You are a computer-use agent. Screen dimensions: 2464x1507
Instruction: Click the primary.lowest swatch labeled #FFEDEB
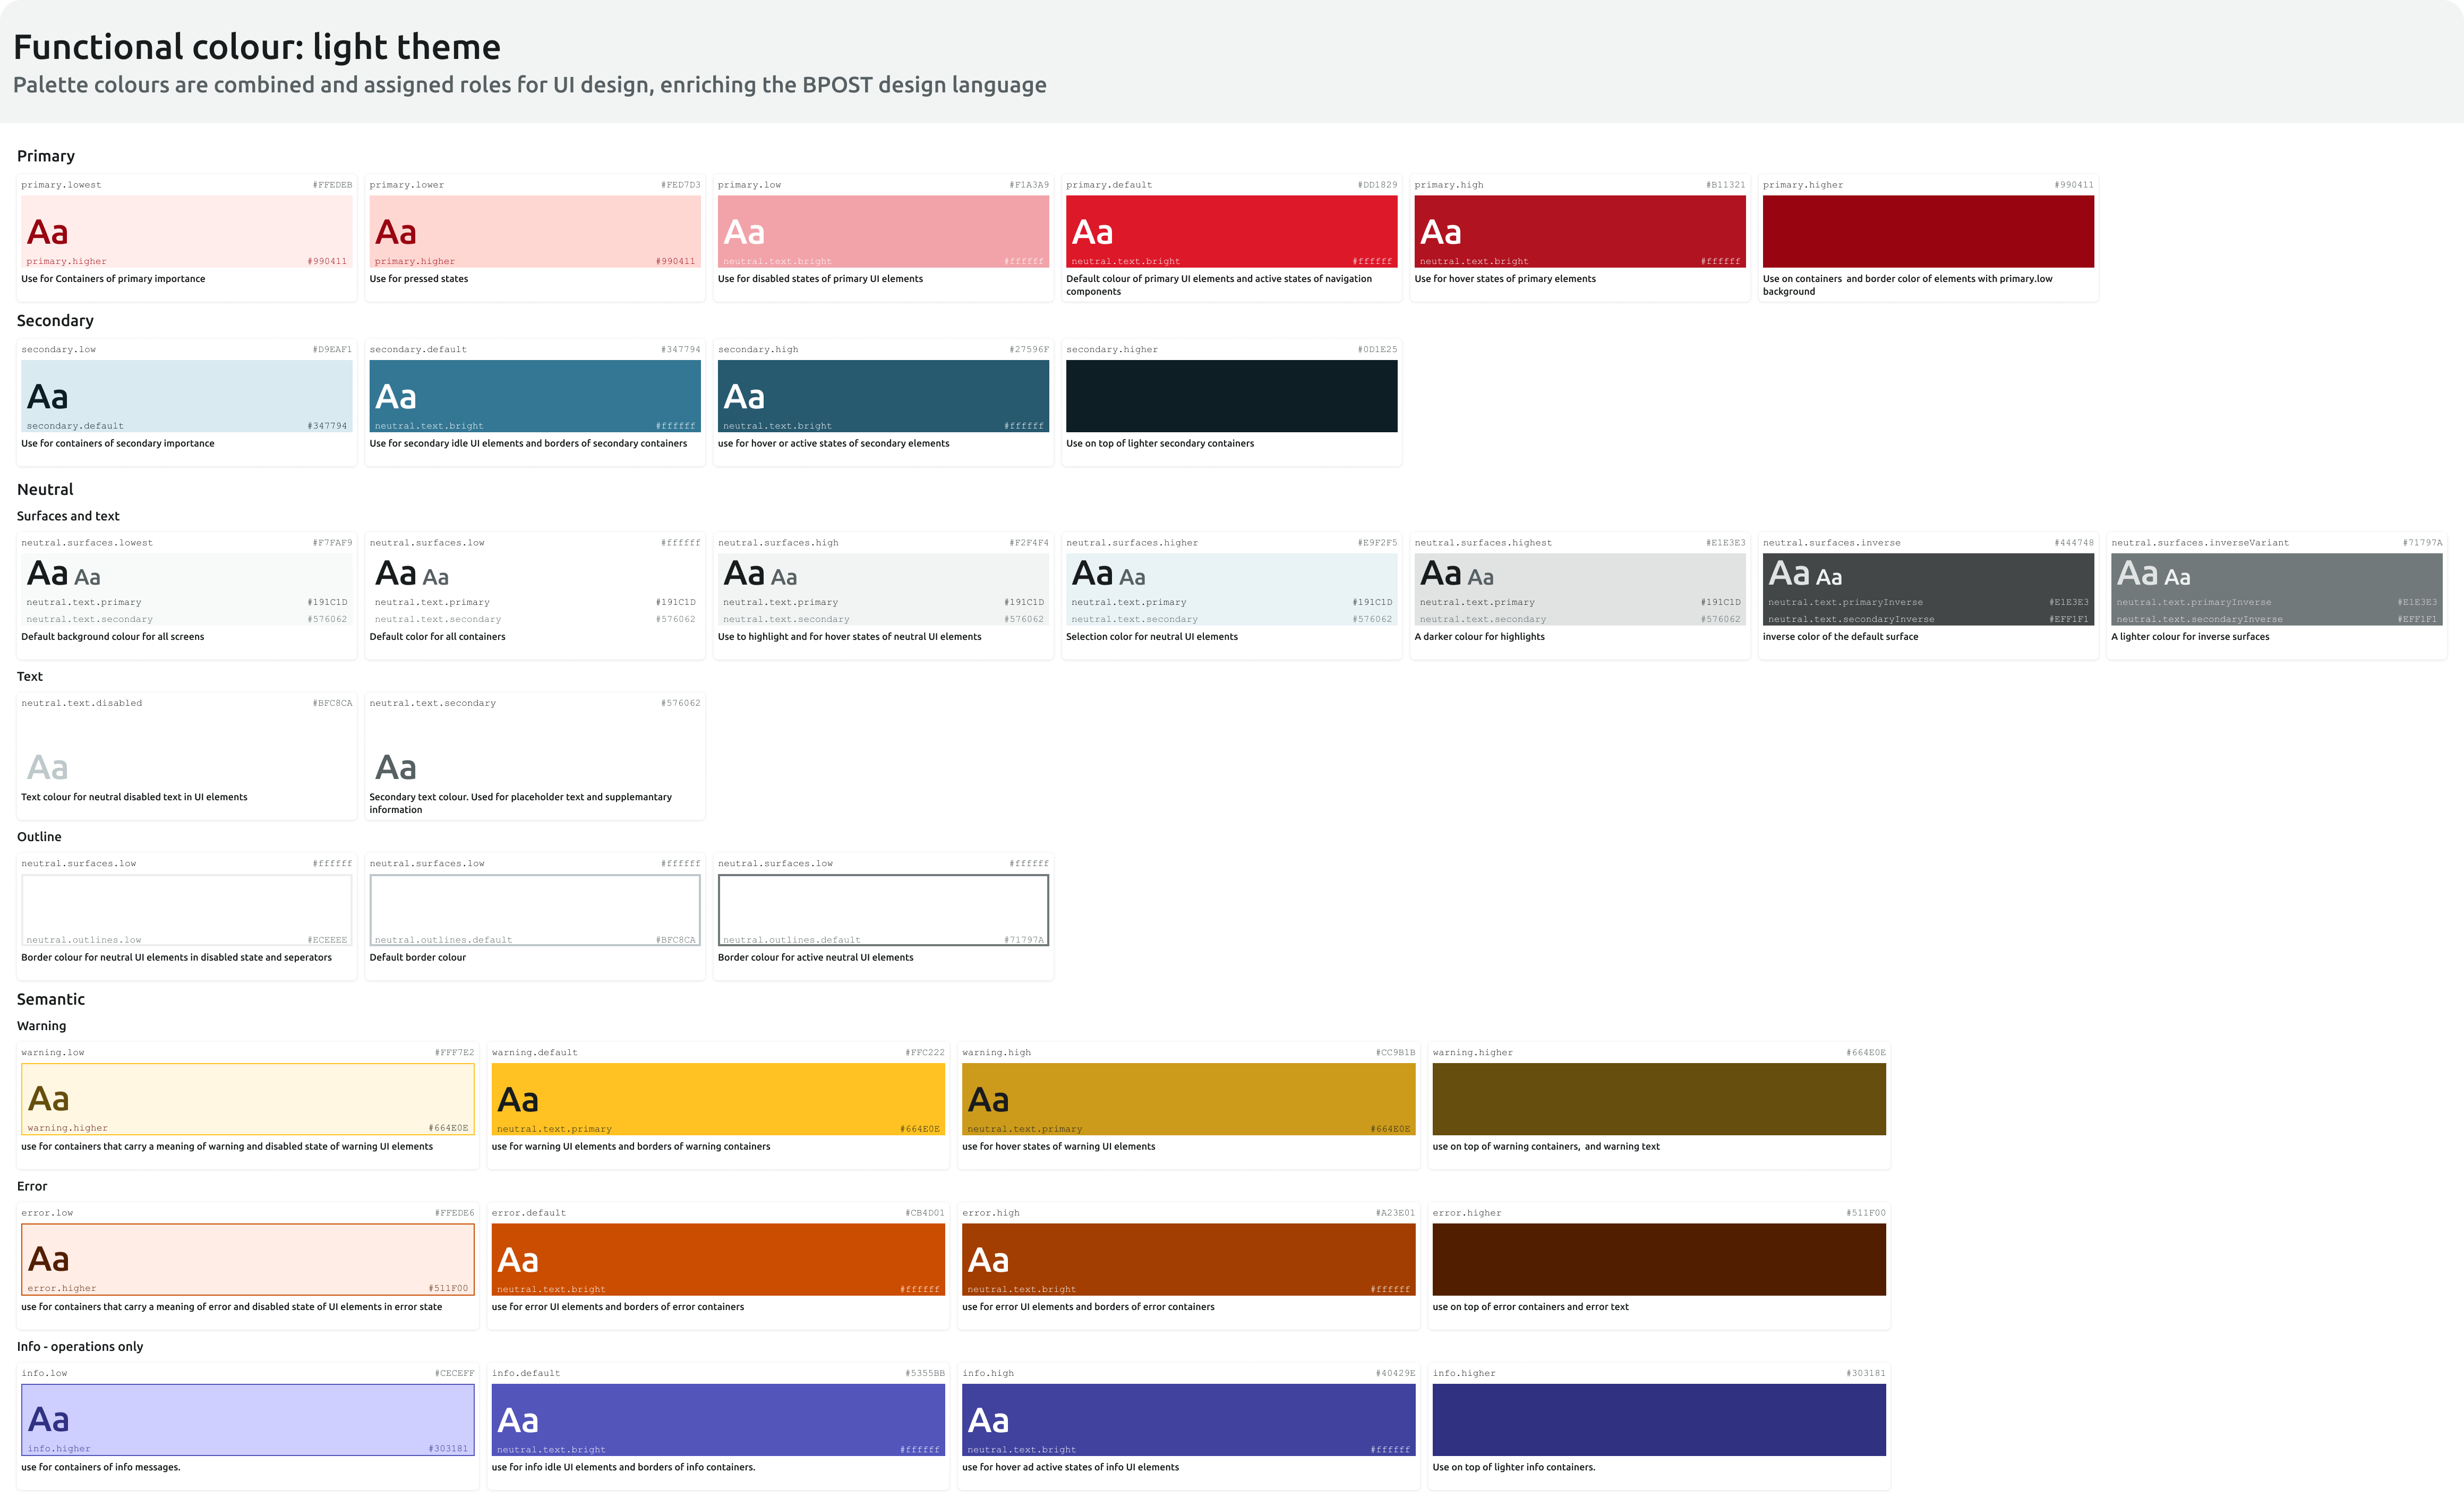[x=186, y=231]
